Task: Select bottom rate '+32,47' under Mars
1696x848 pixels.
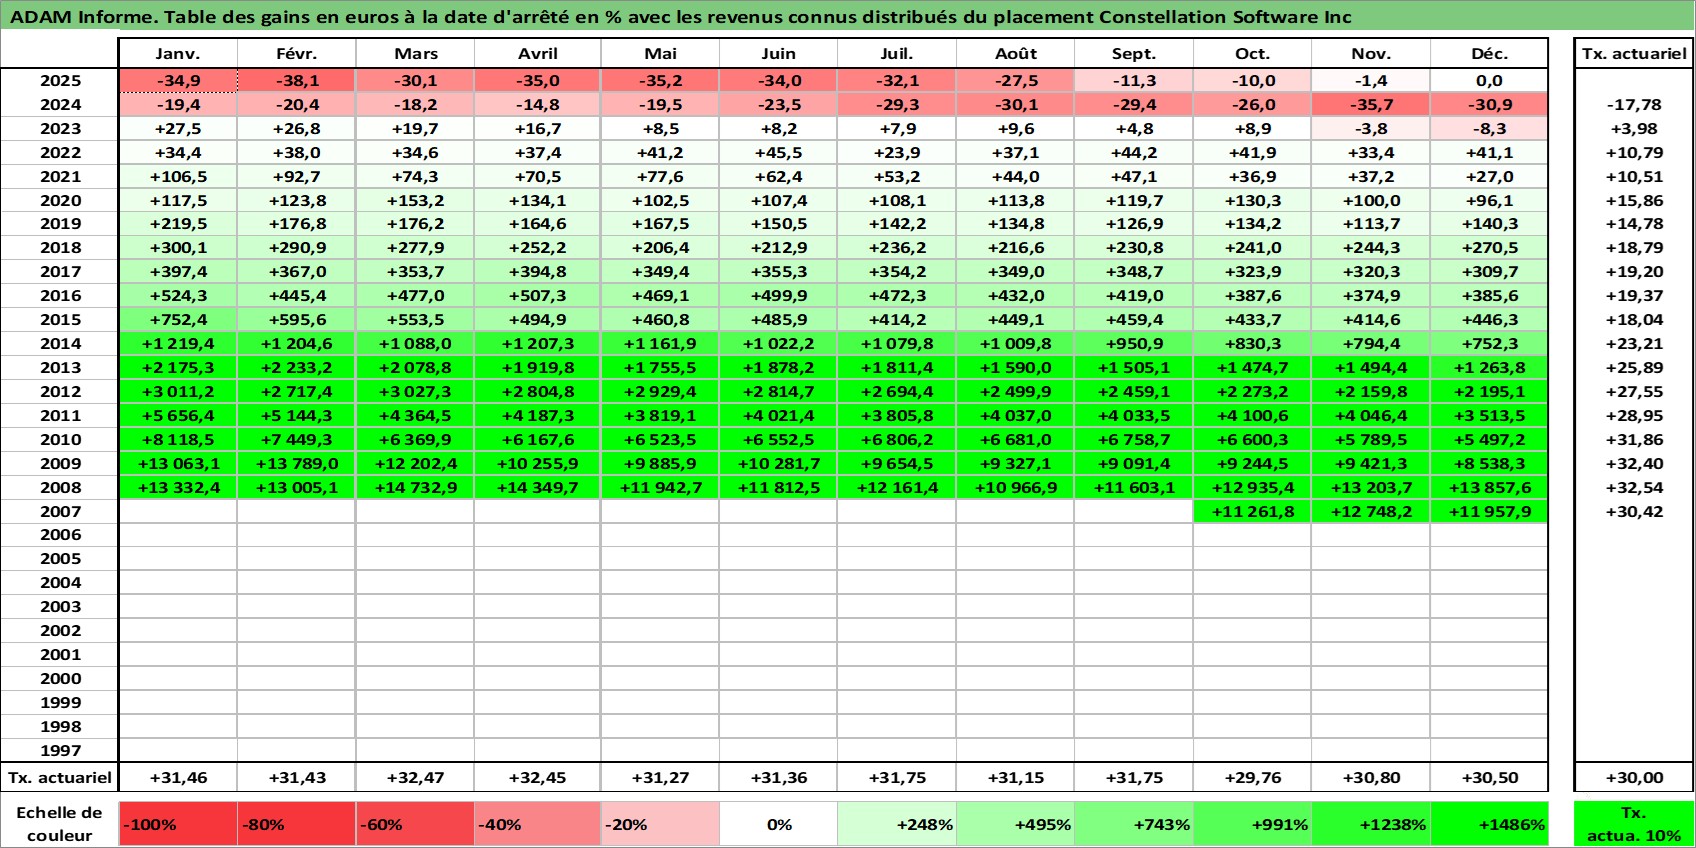Action: click(415, 778)
